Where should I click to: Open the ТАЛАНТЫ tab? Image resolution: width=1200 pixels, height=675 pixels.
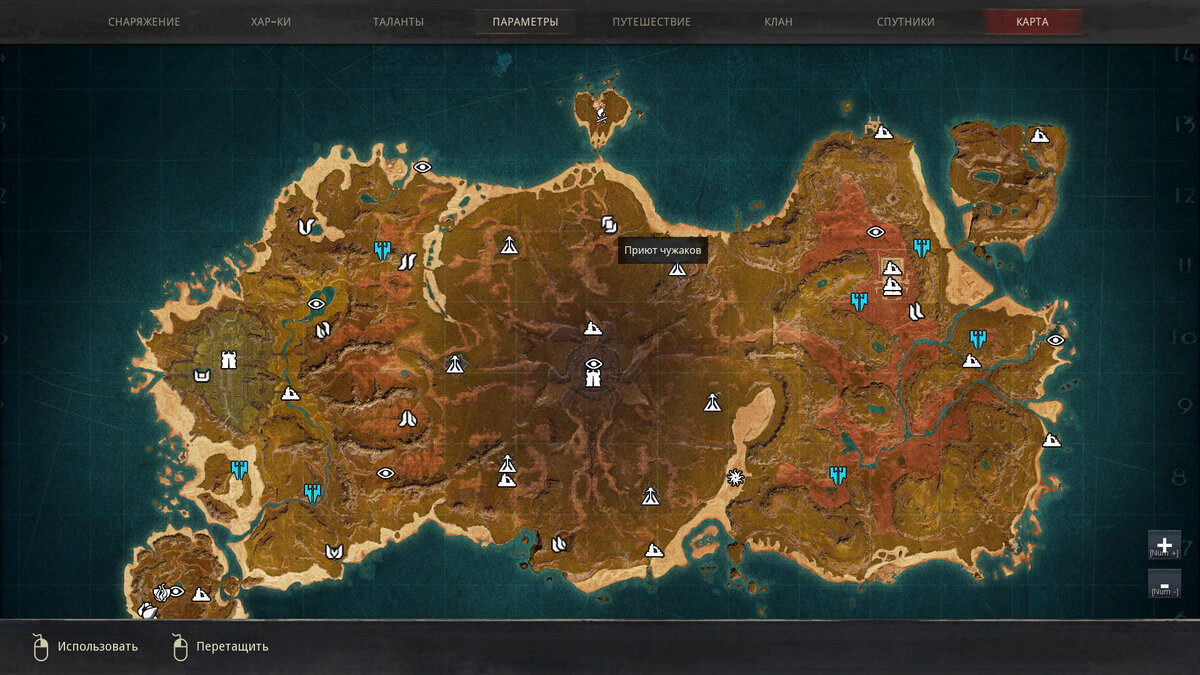click(x=398, y=21)
